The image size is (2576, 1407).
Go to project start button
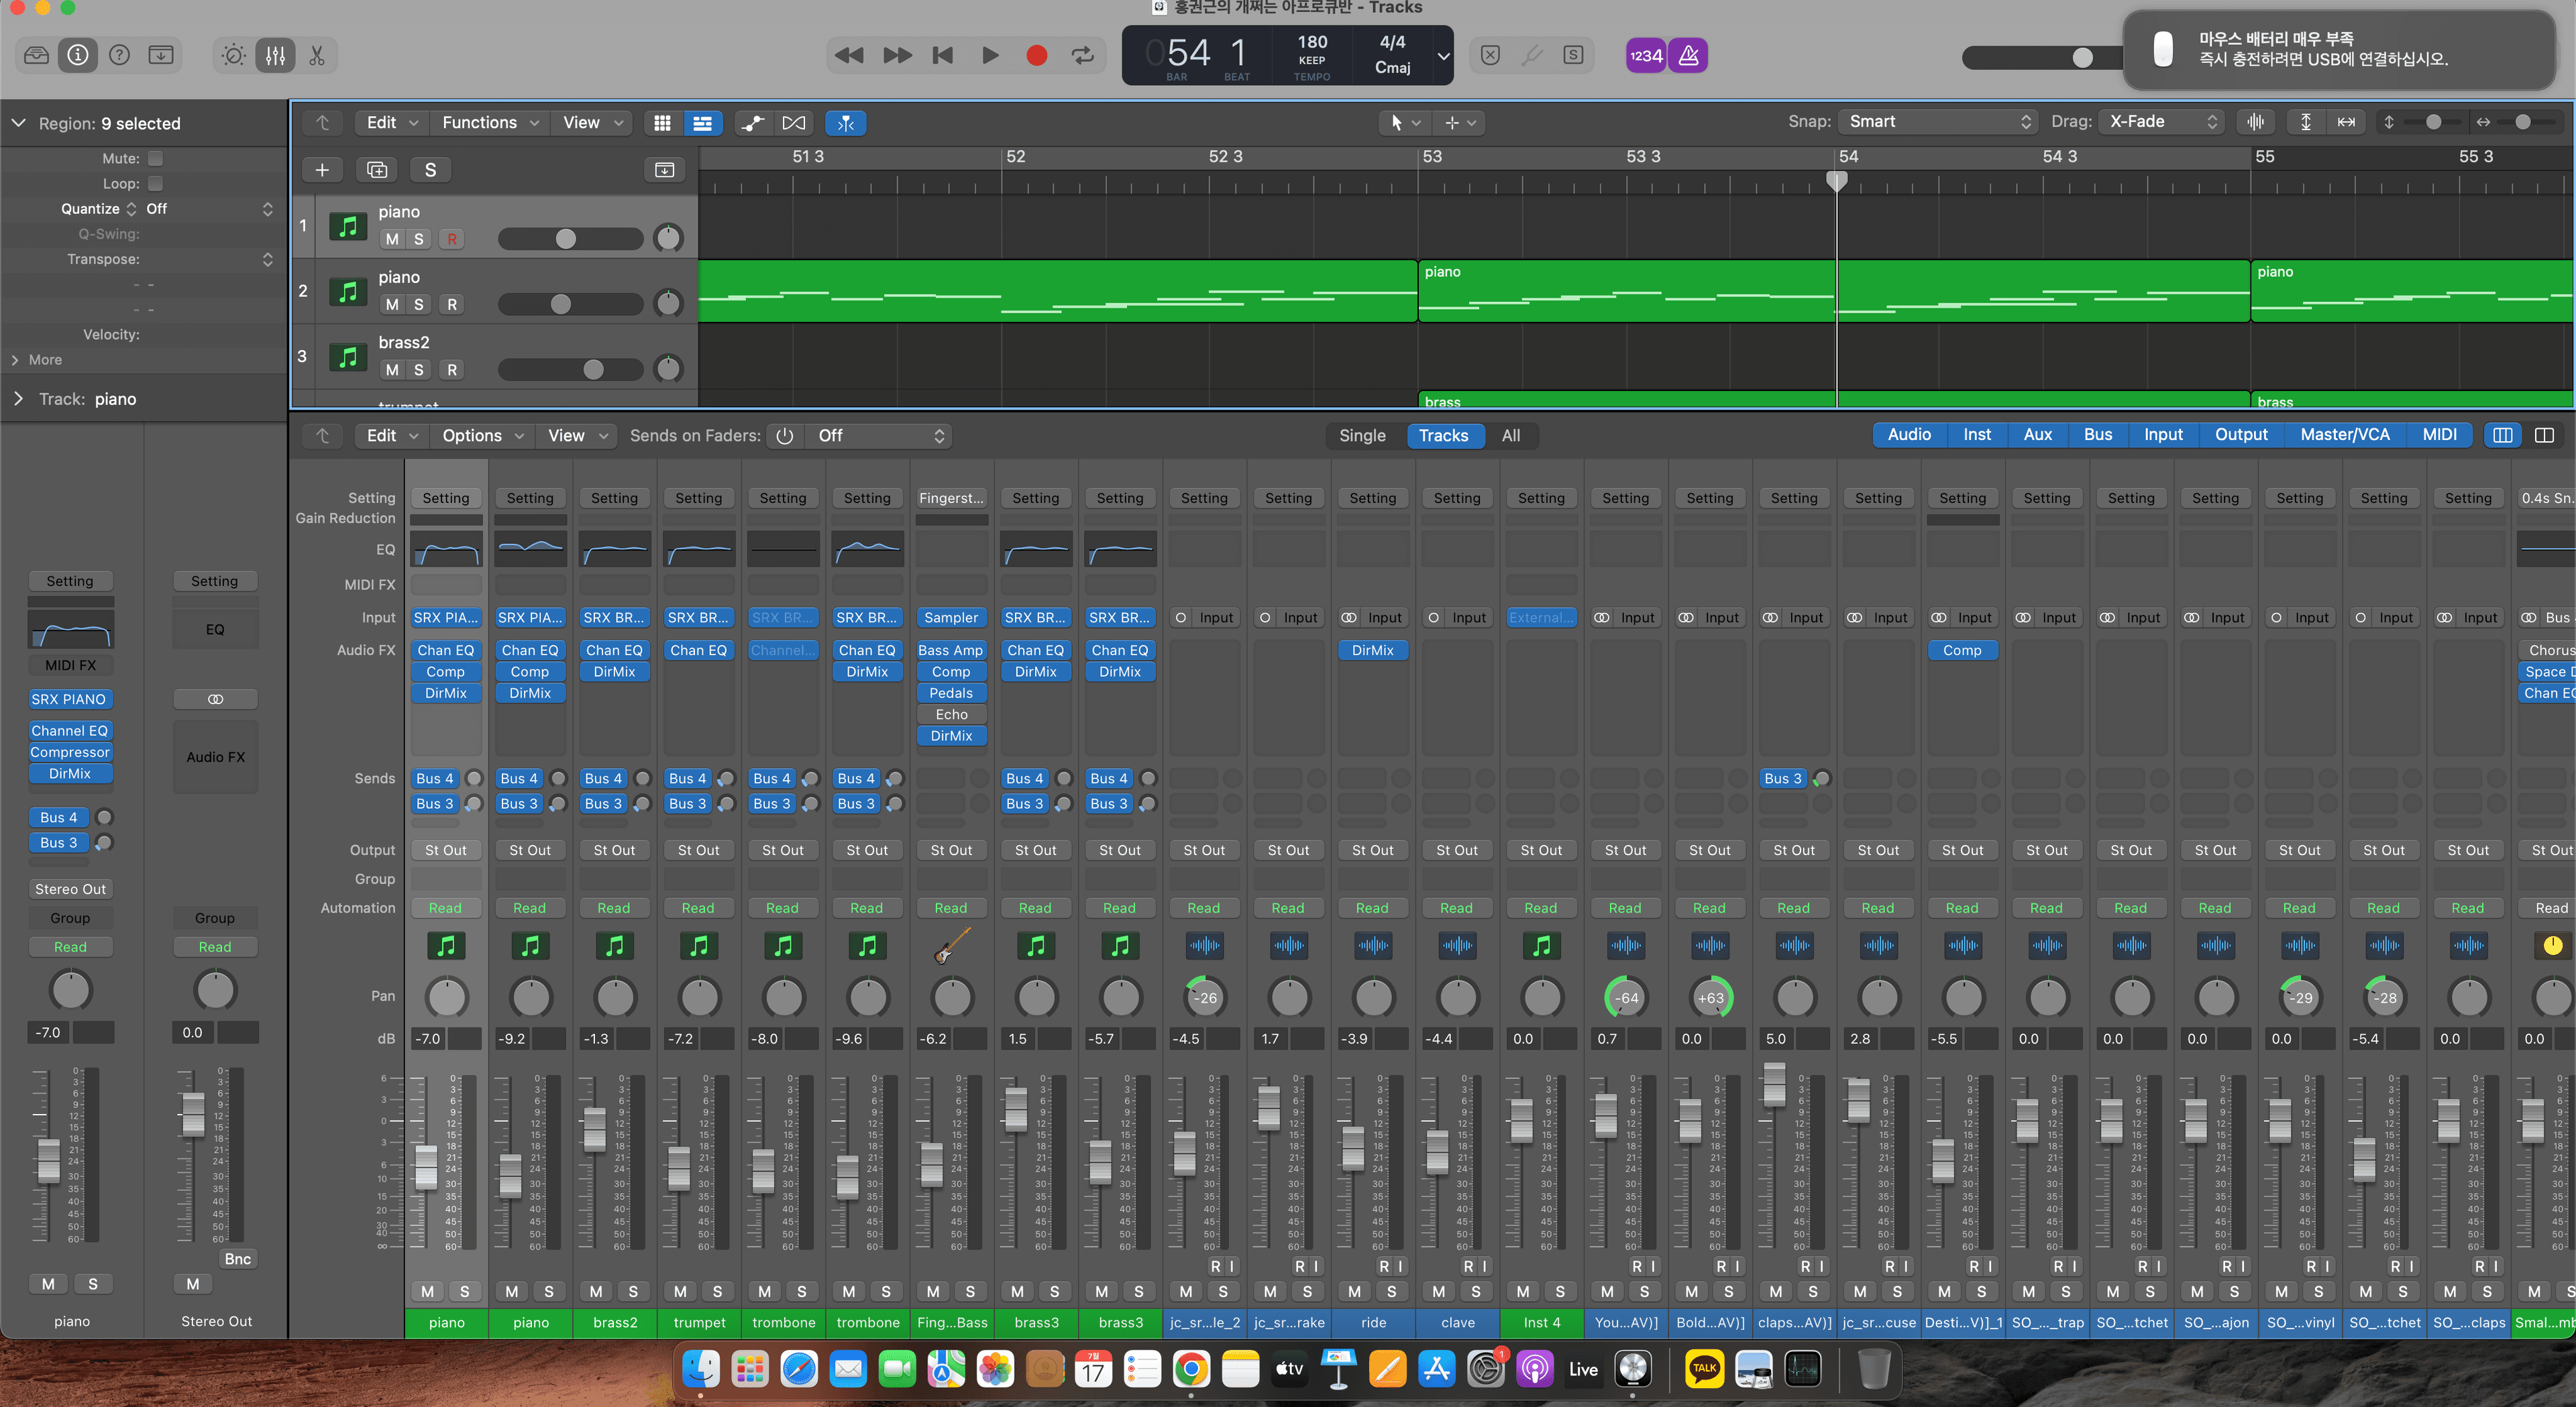pyautogui.click(x=942, y=56)
